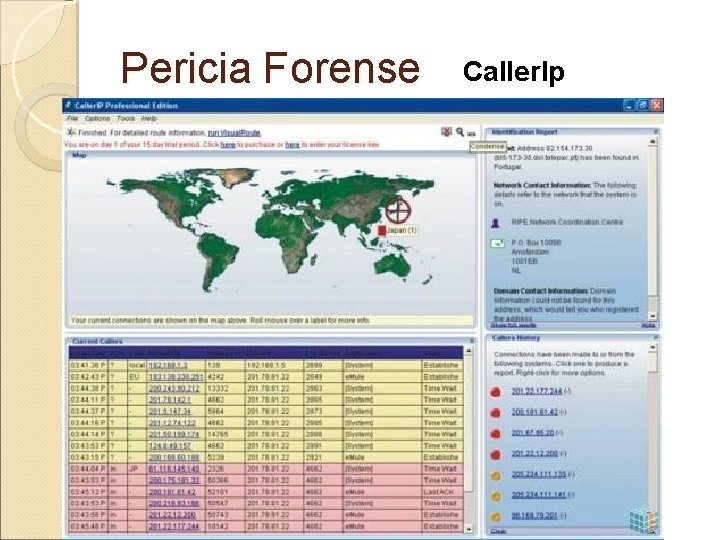Click address card icon beside P.O. Box

(497, 243)
